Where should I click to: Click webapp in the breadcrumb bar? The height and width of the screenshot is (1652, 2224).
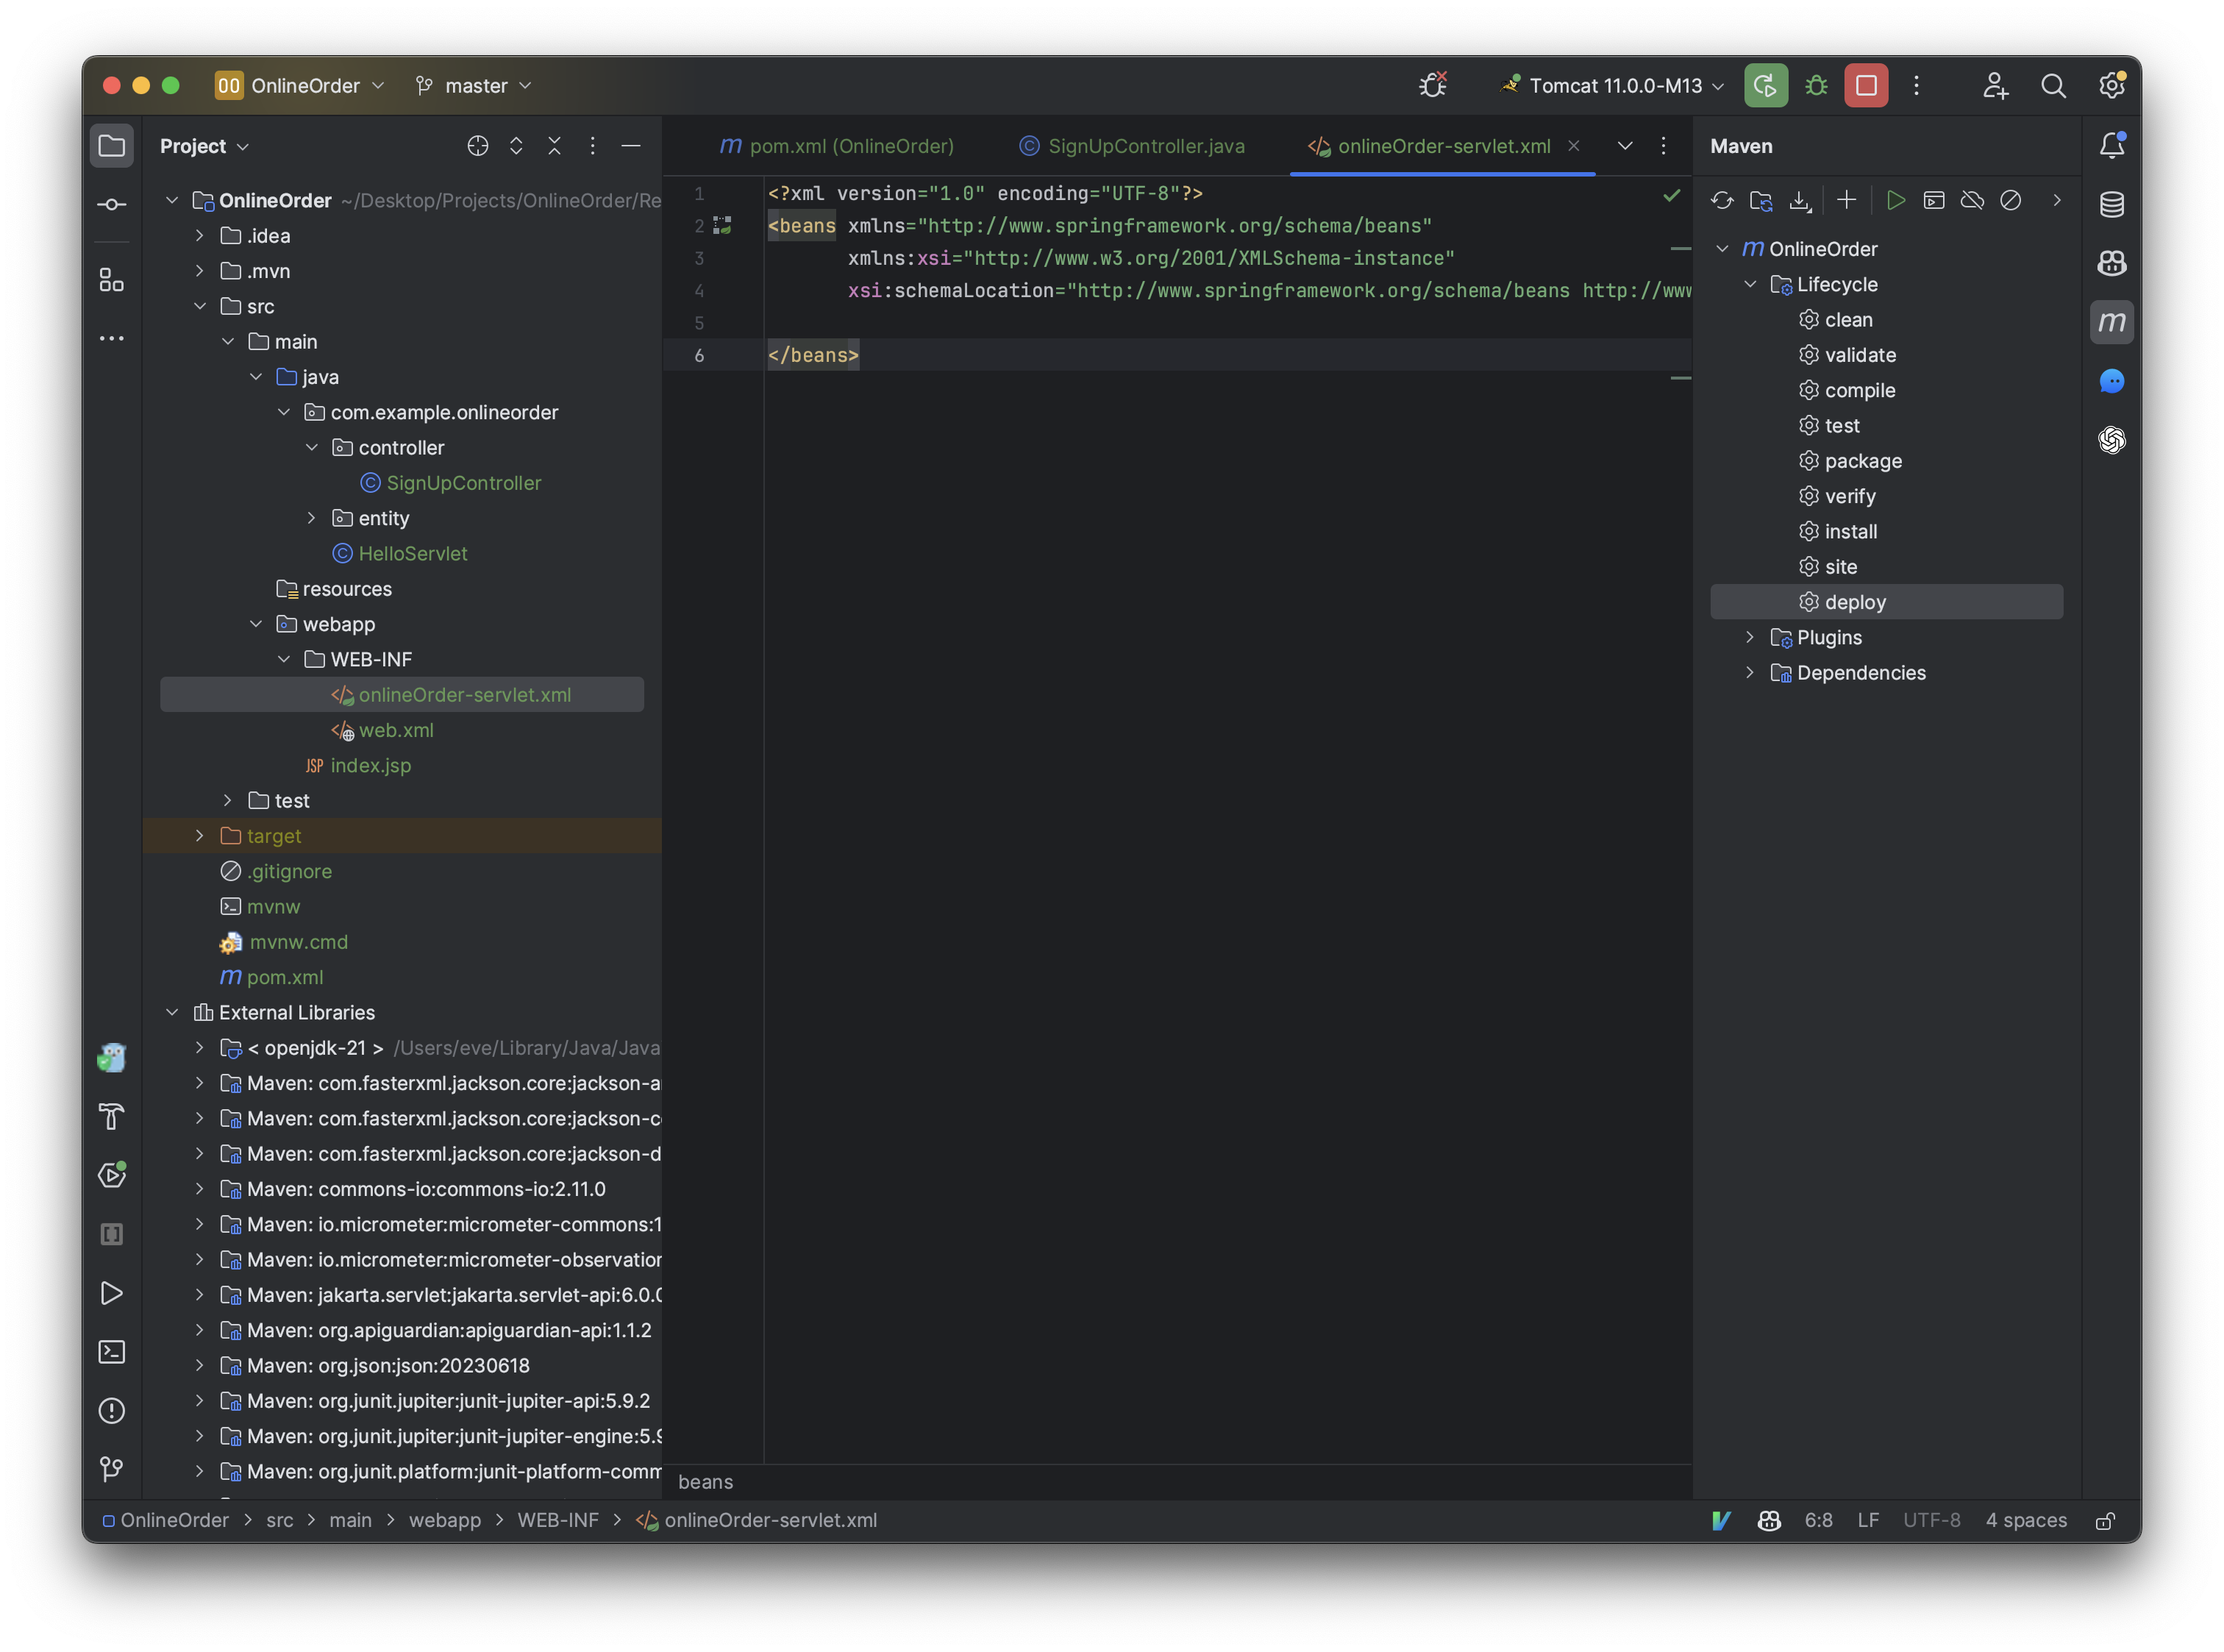446,1520
